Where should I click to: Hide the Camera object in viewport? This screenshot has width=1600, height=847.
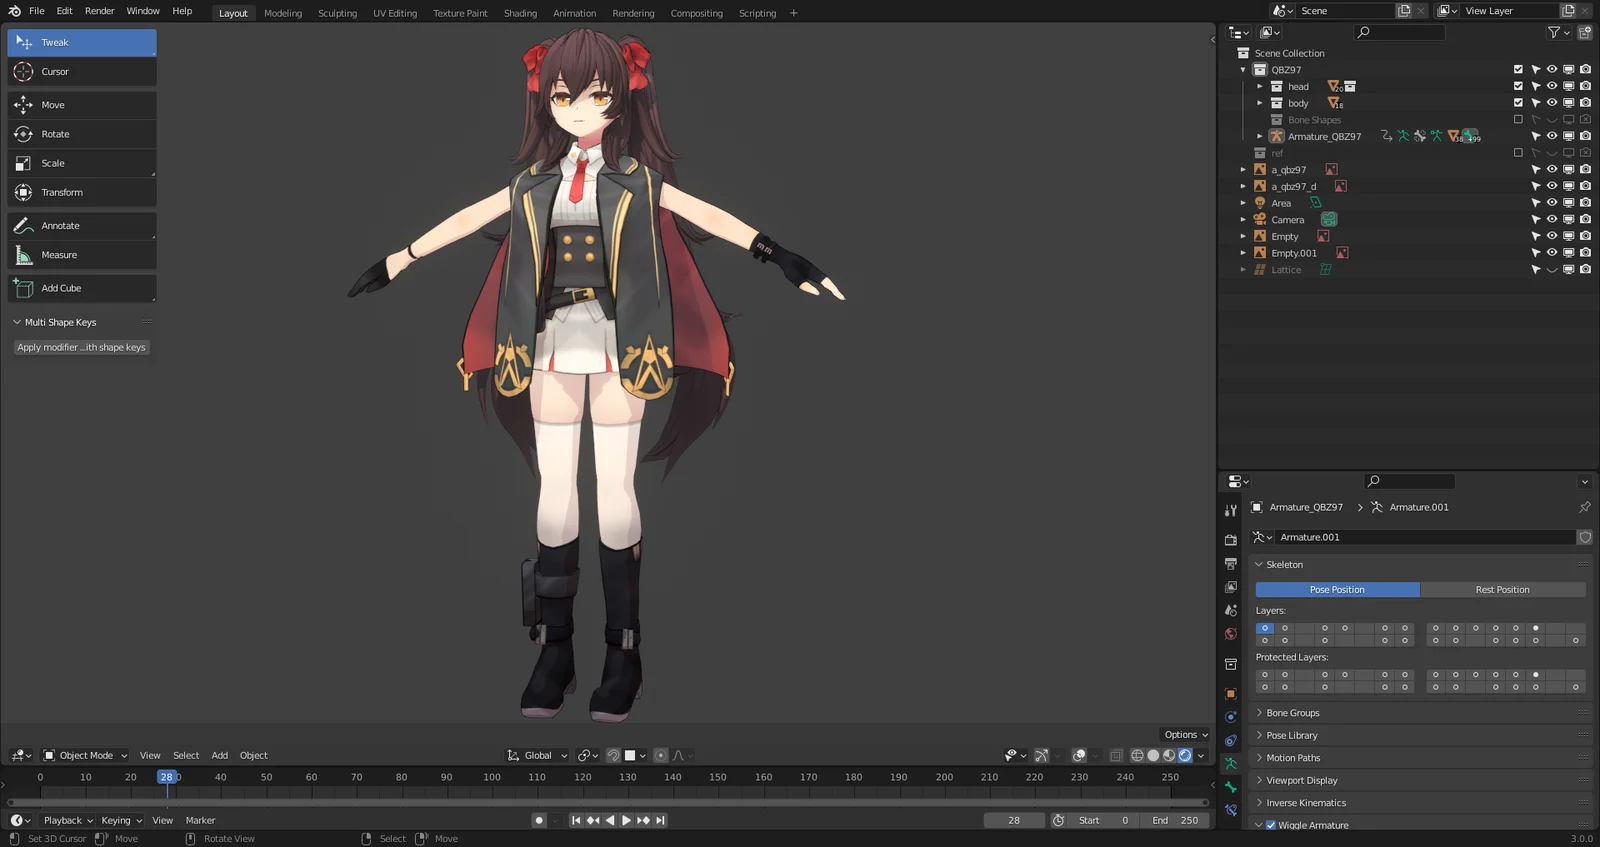coord(1552,220)
